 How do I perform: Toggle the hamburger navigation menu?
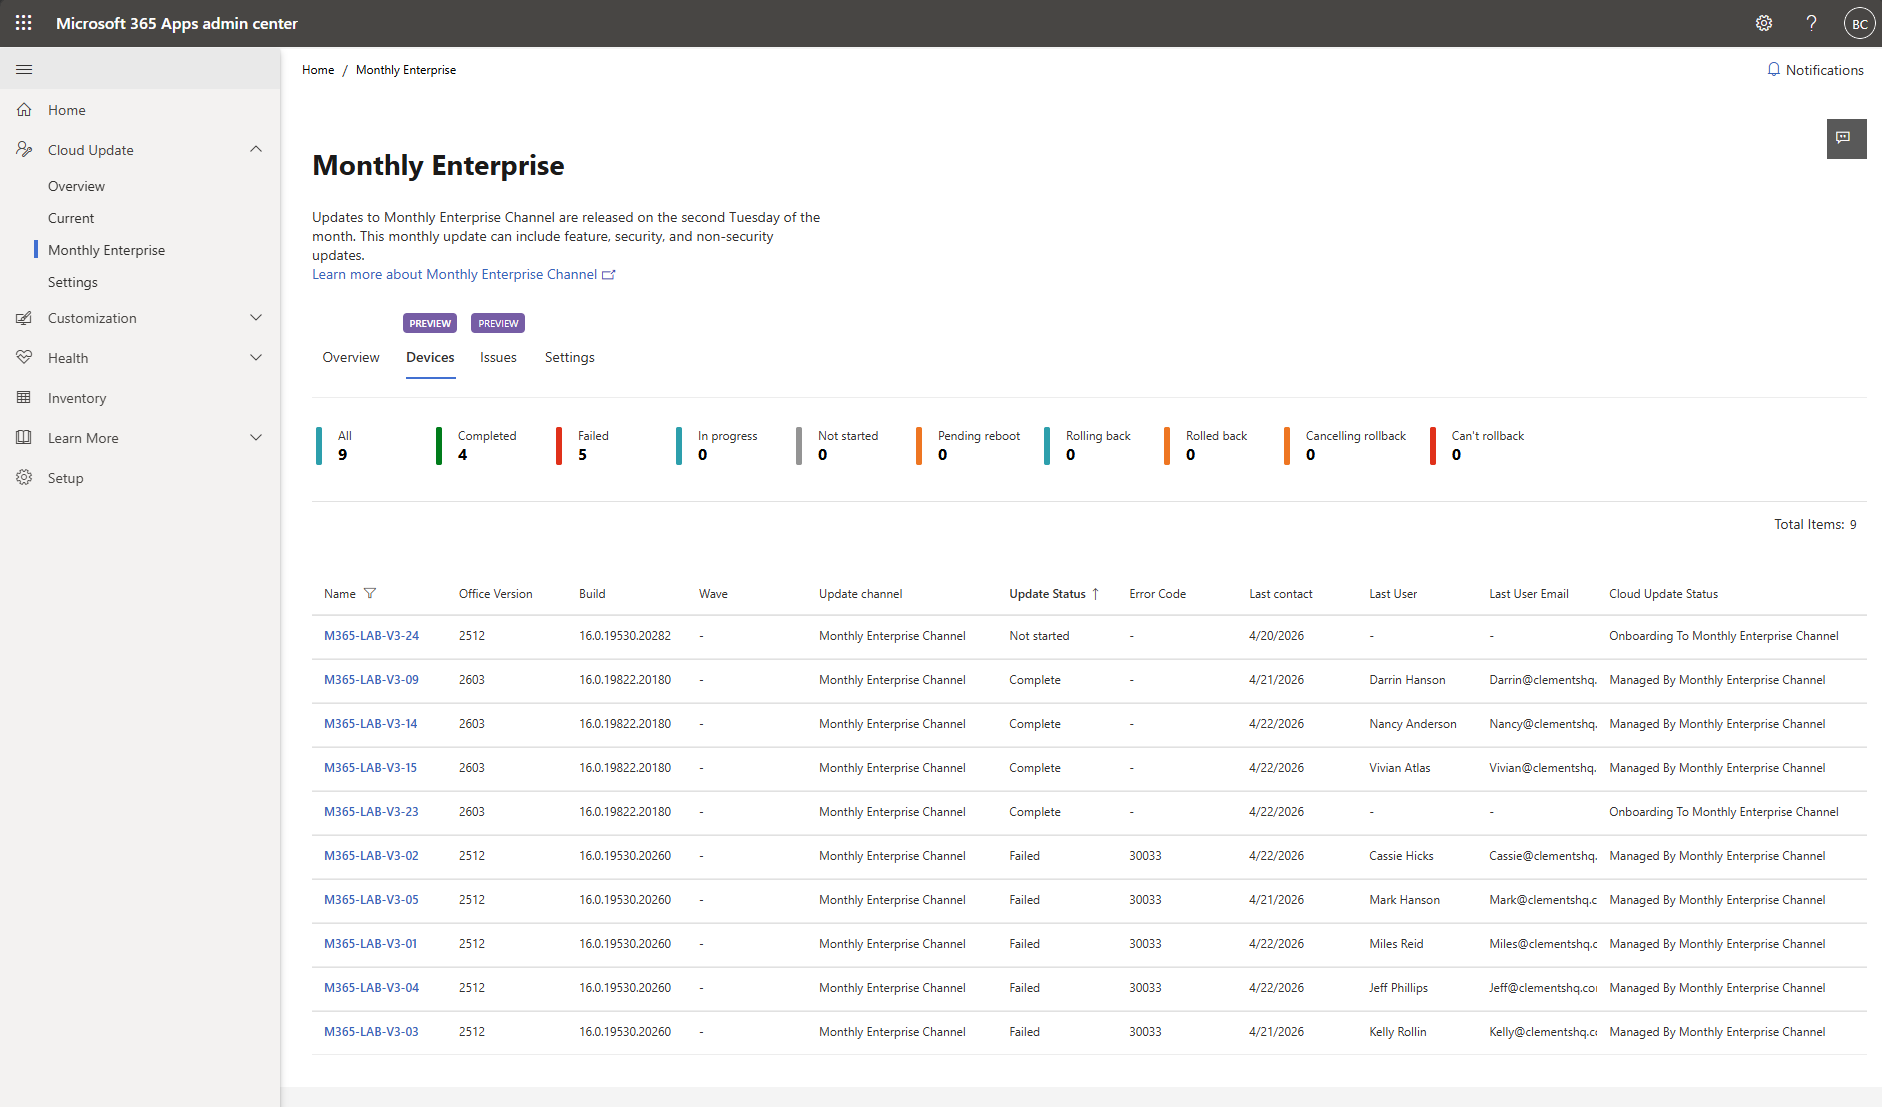pyautogui.click(x=24, y=69)
